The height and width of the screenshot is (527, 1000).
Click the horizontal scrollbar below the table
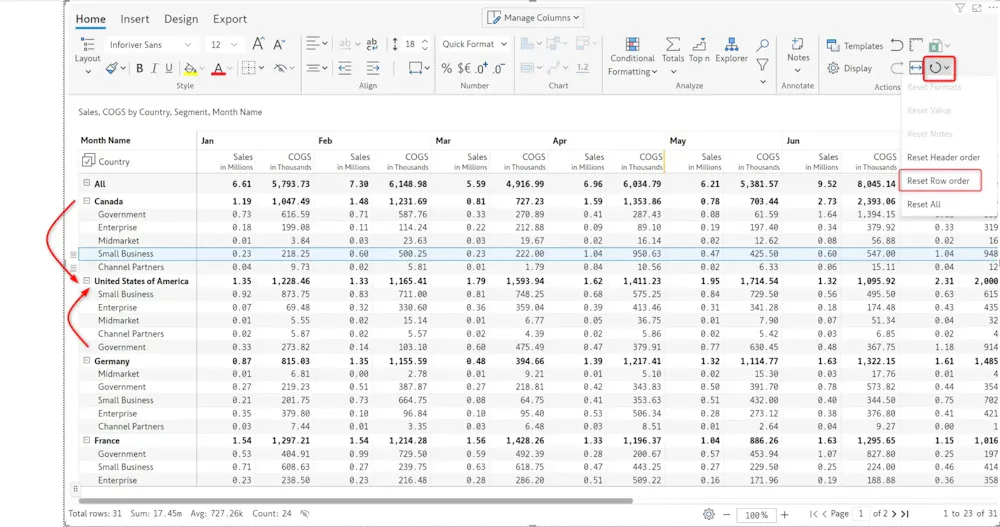point(355,501)
